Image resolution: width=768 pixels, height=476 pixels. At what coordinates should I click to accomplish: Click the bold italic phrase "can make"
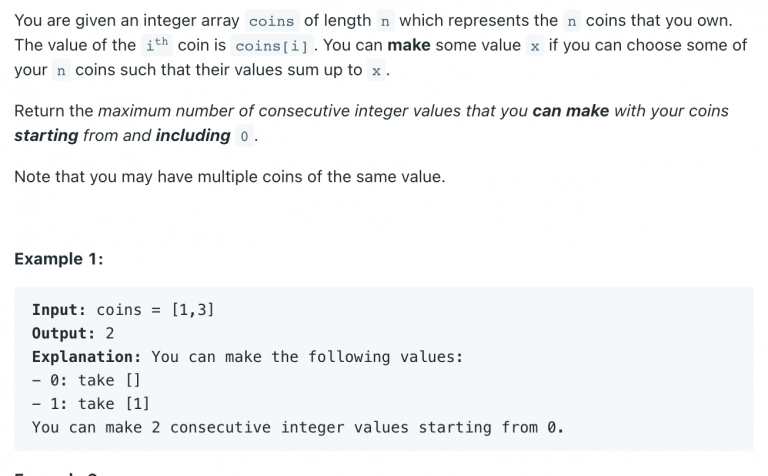[x=571, y=111]
